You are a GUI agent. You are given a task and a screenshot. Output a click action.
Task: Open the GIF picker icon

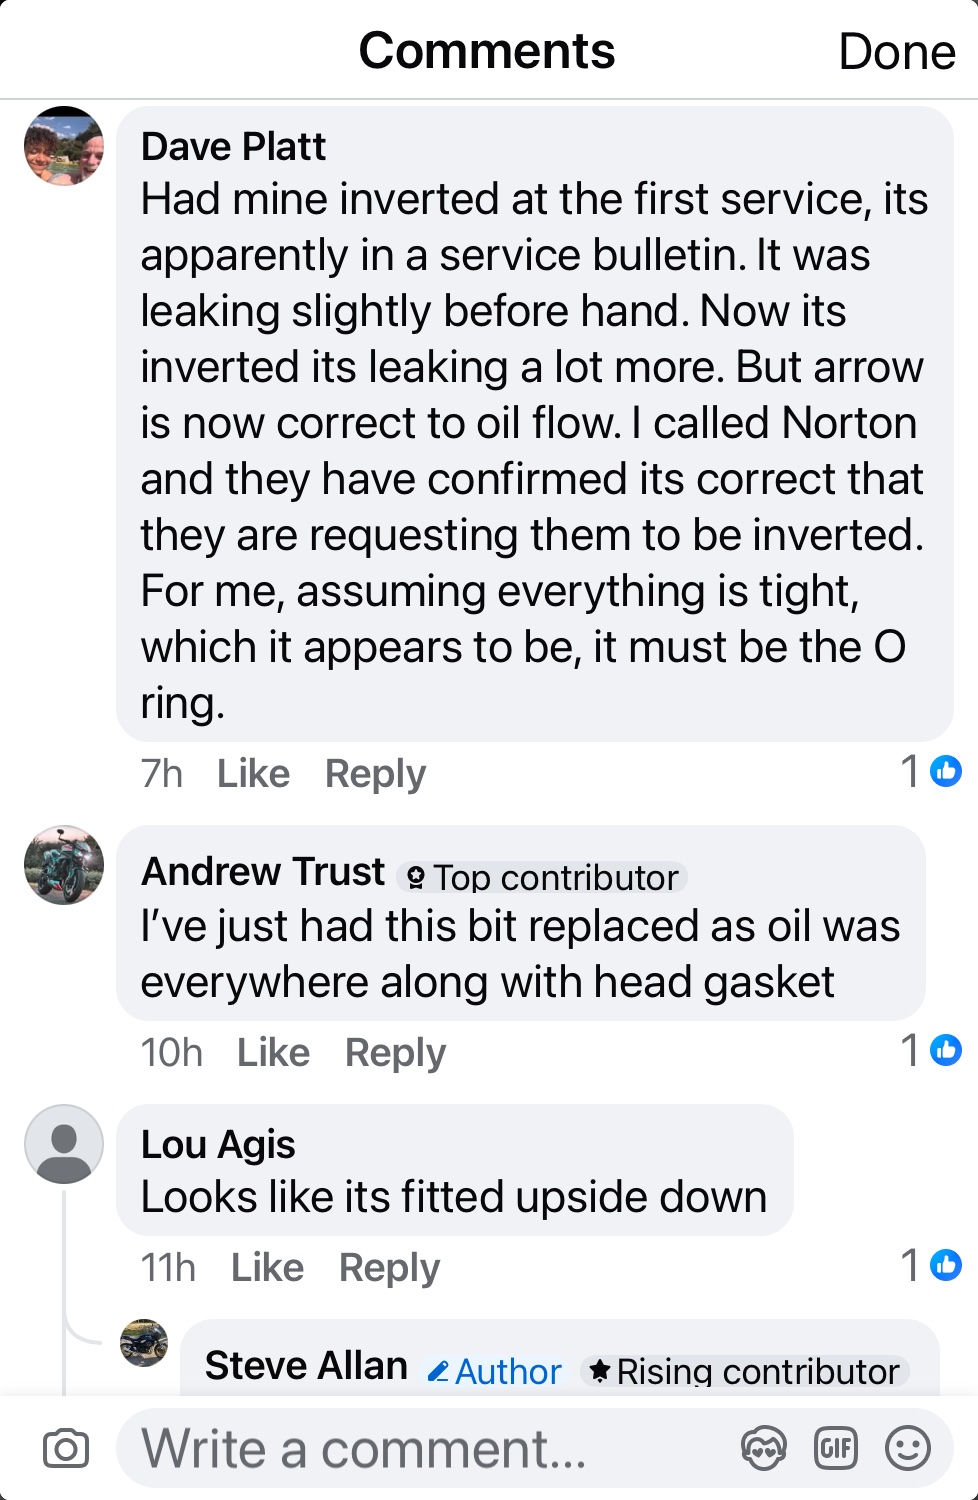pyautogui.click(x=836, y=1448)
